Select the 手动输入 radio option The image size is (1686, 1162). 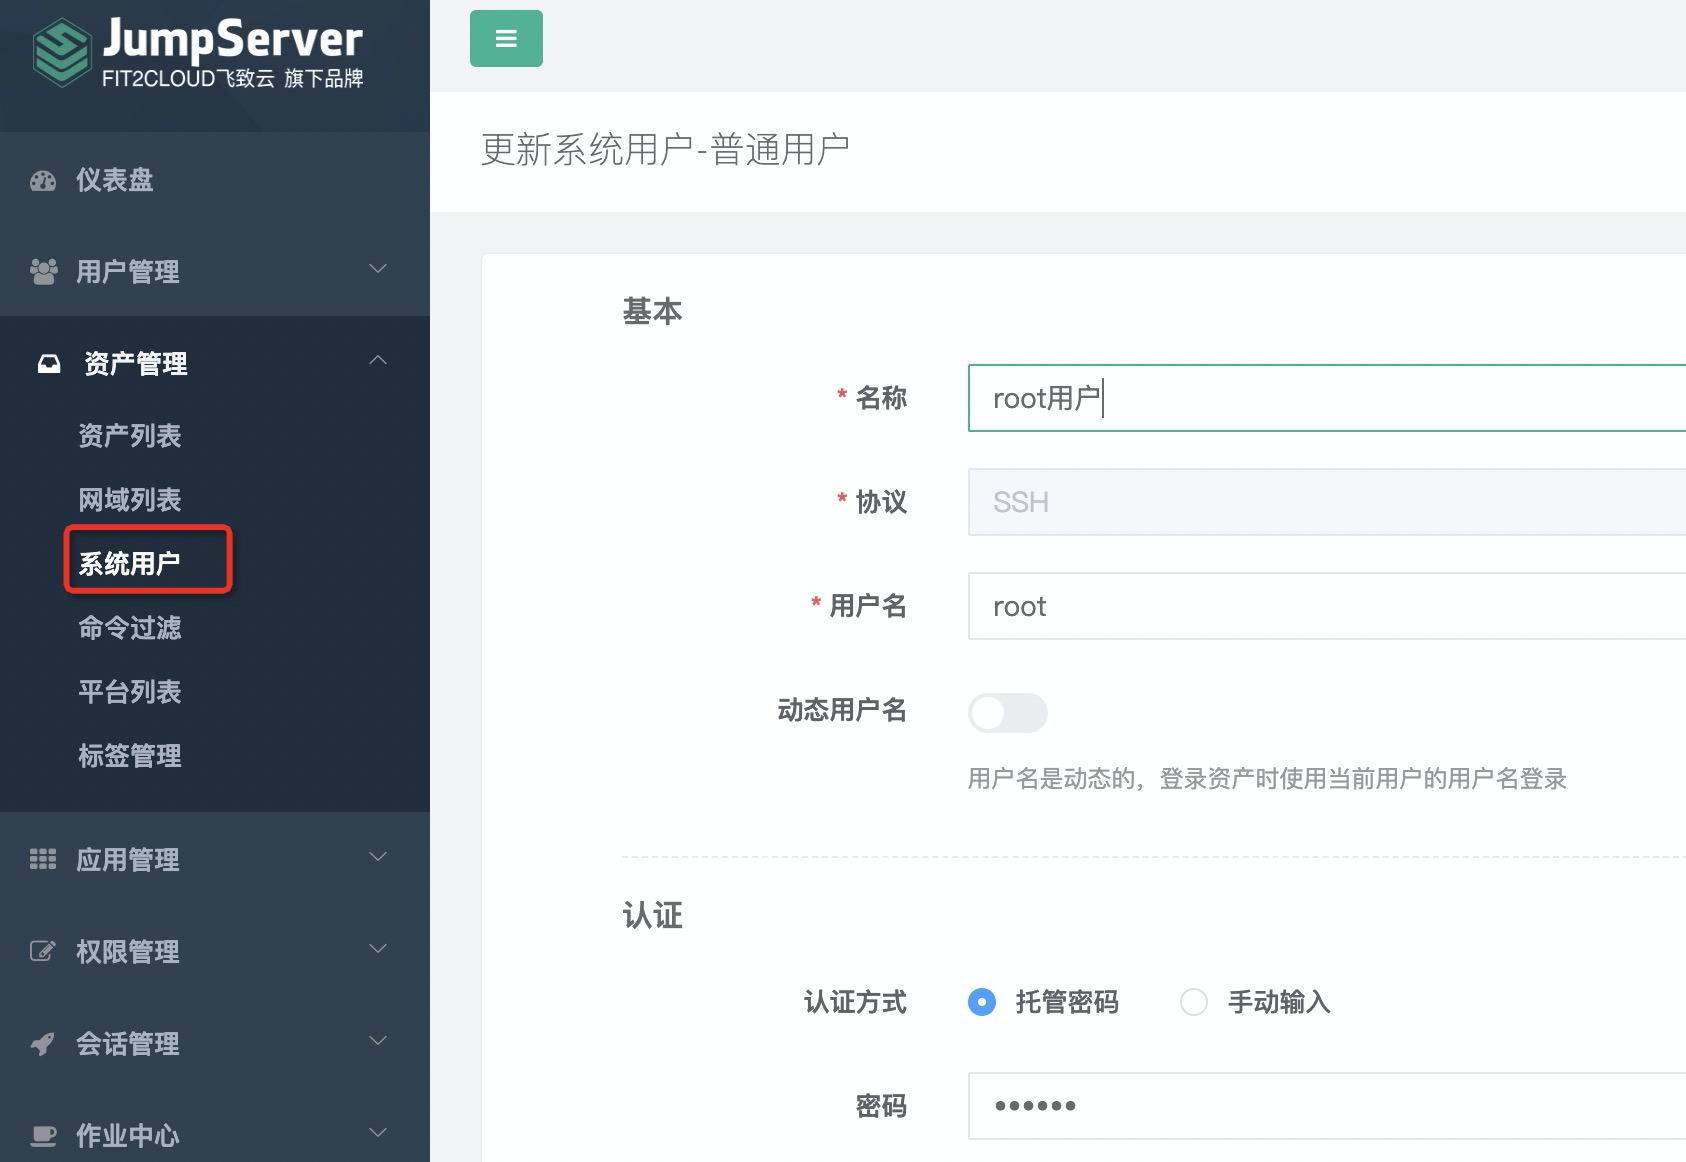(1194, 1002)
